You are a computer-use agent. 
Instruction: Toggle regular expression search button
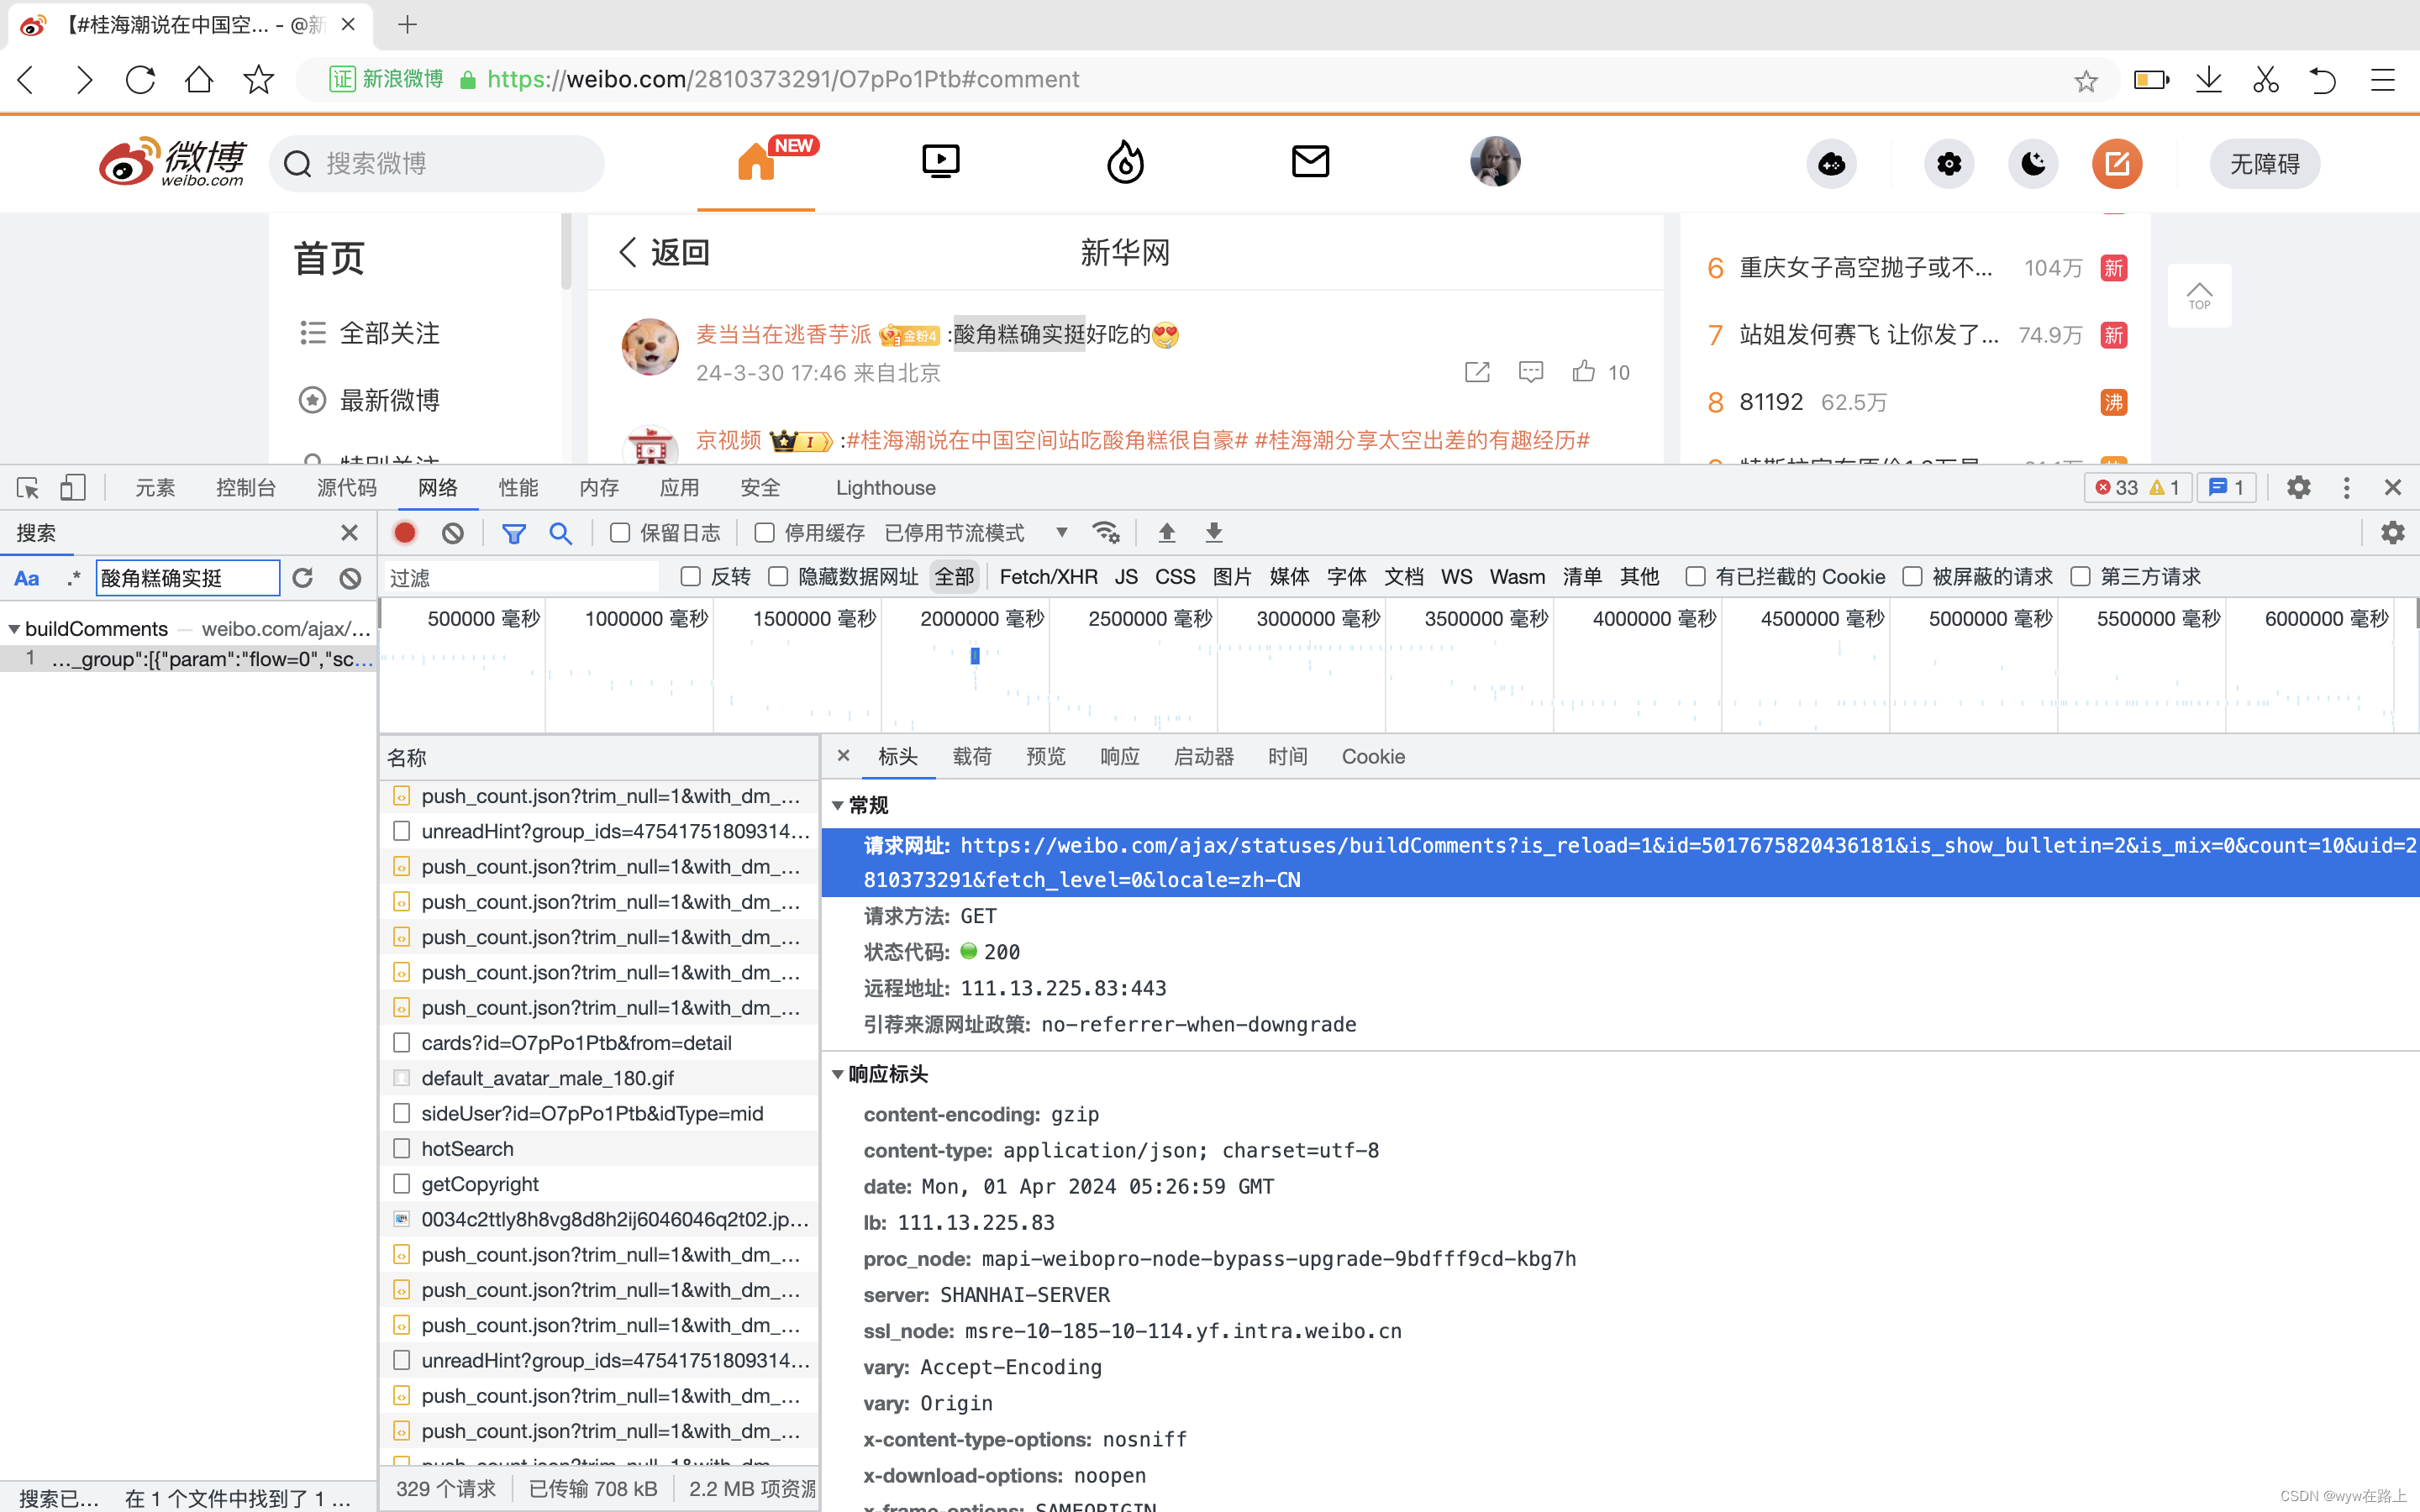pyautogui.click(x=73, y=578)
